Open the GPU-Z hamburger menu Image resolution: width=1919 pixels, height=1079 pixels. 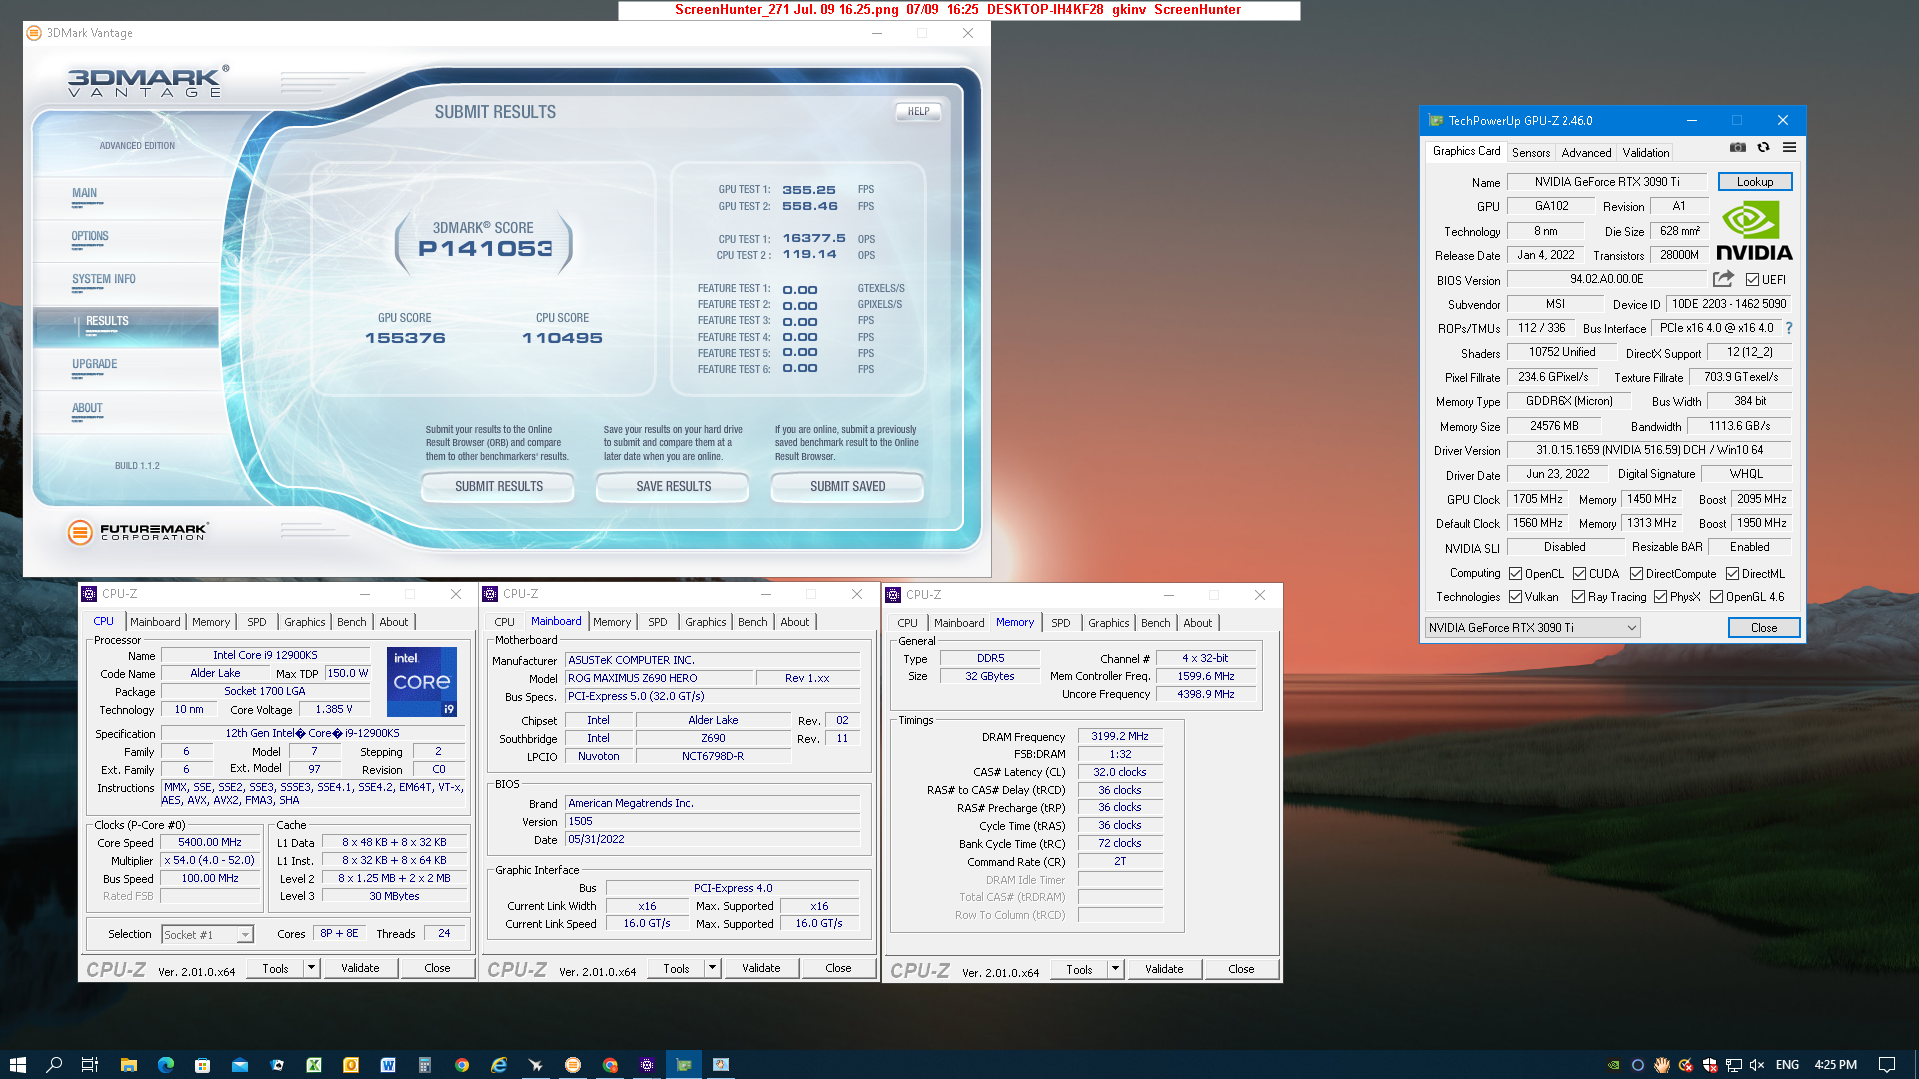click(1789, 147)
